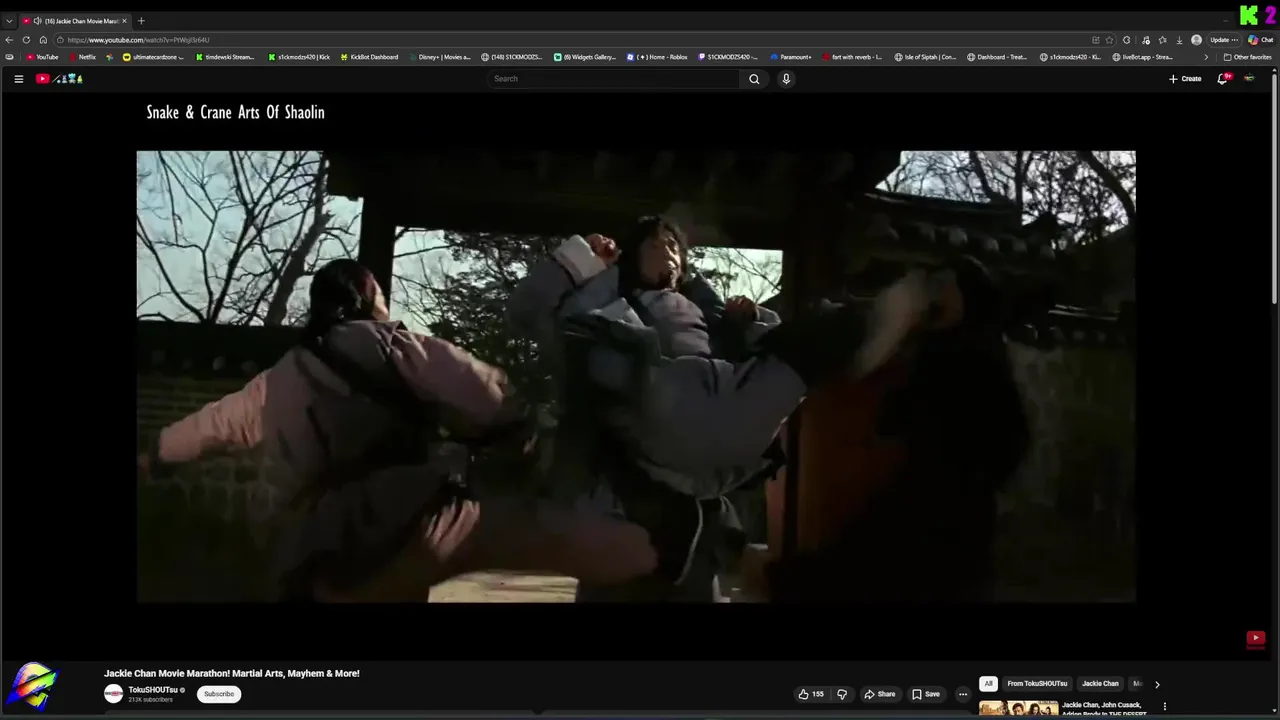
Task: Open fart with reverb bookmark
Action: coord(853,57)
